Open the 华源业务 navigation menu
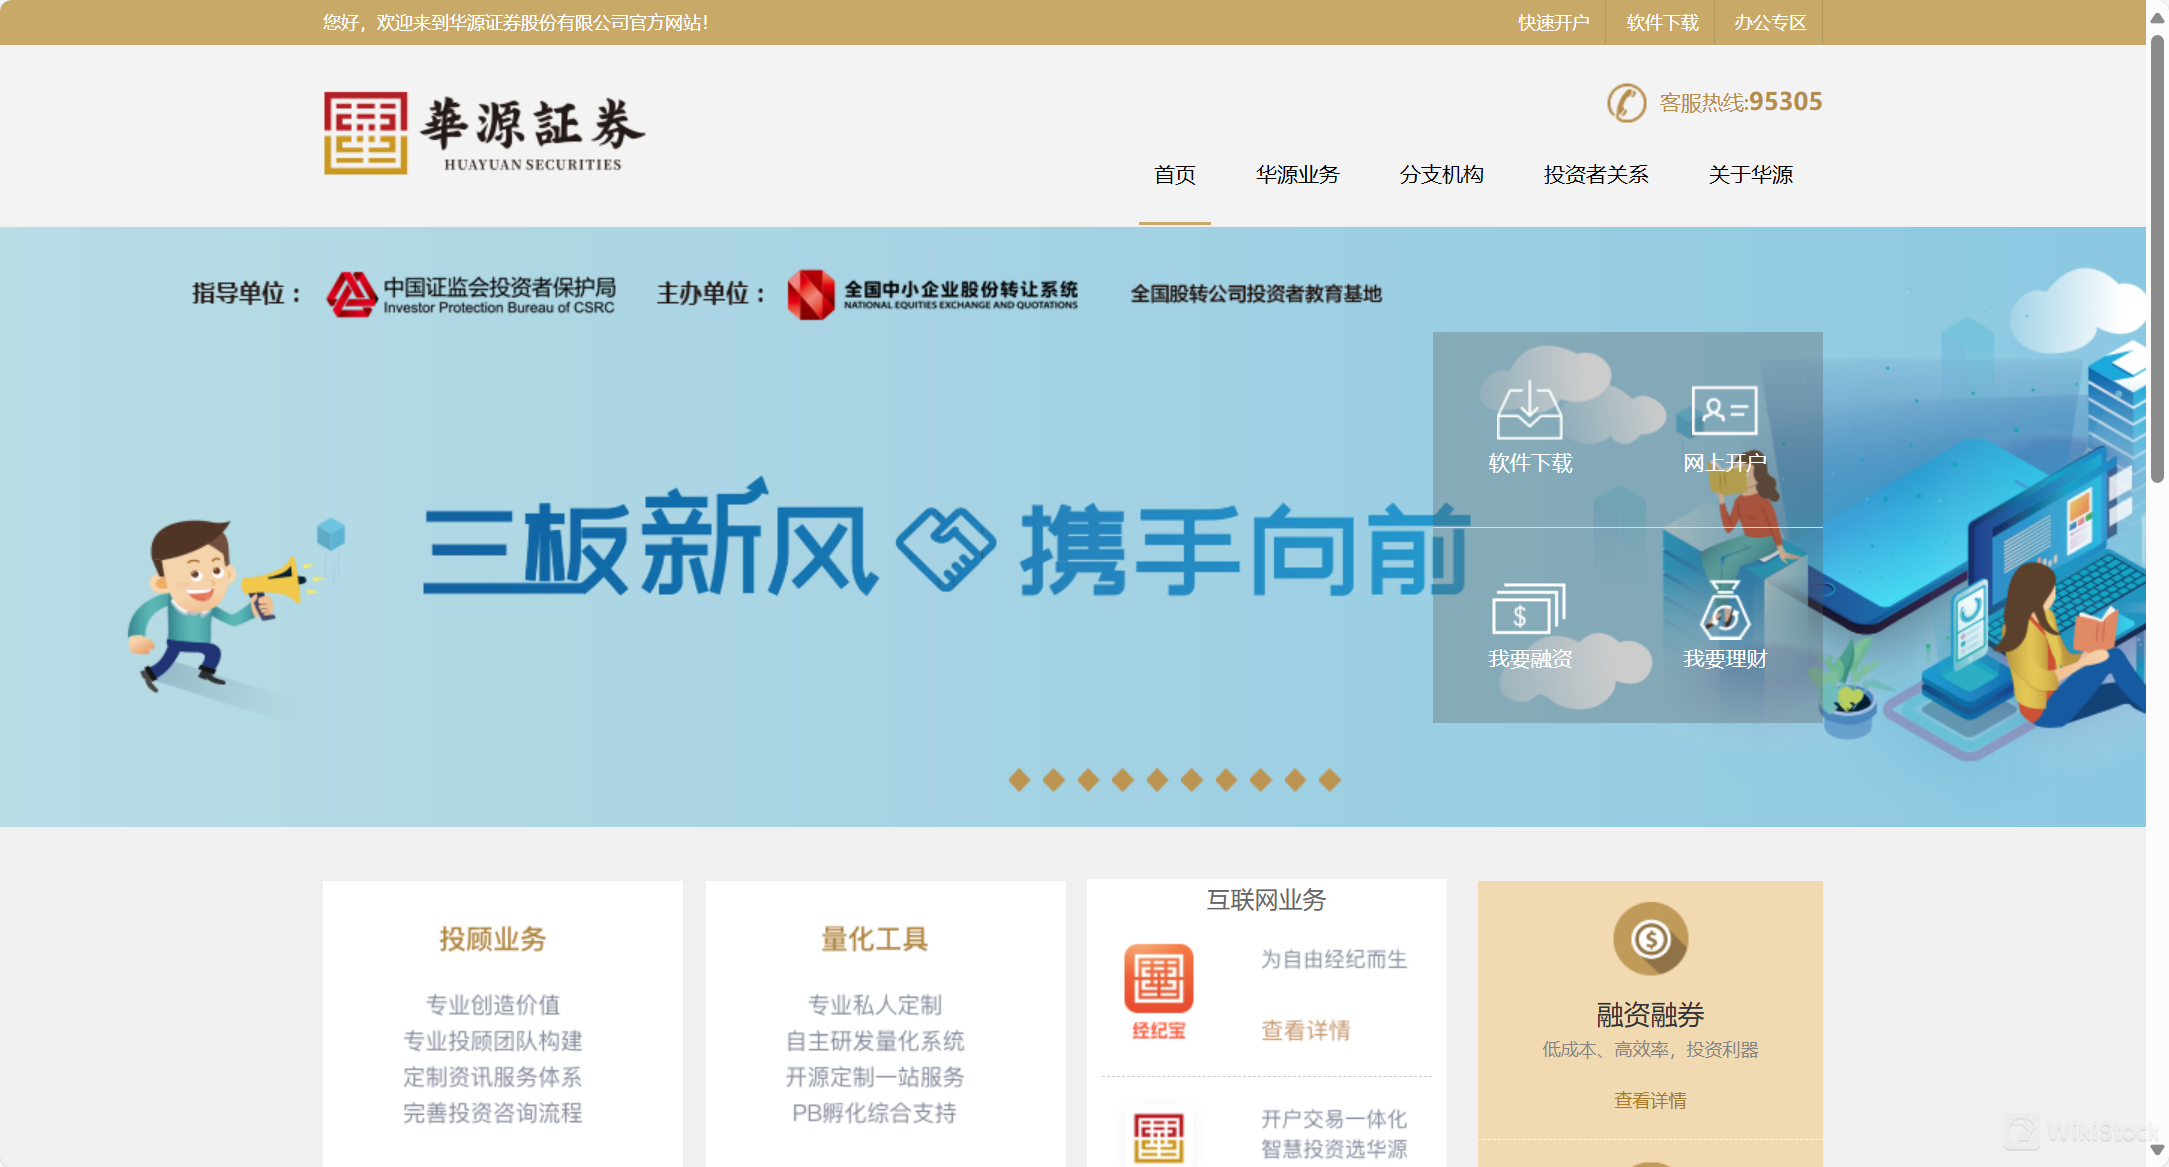The image size is (2169, 1167). tap(1298, 175)
